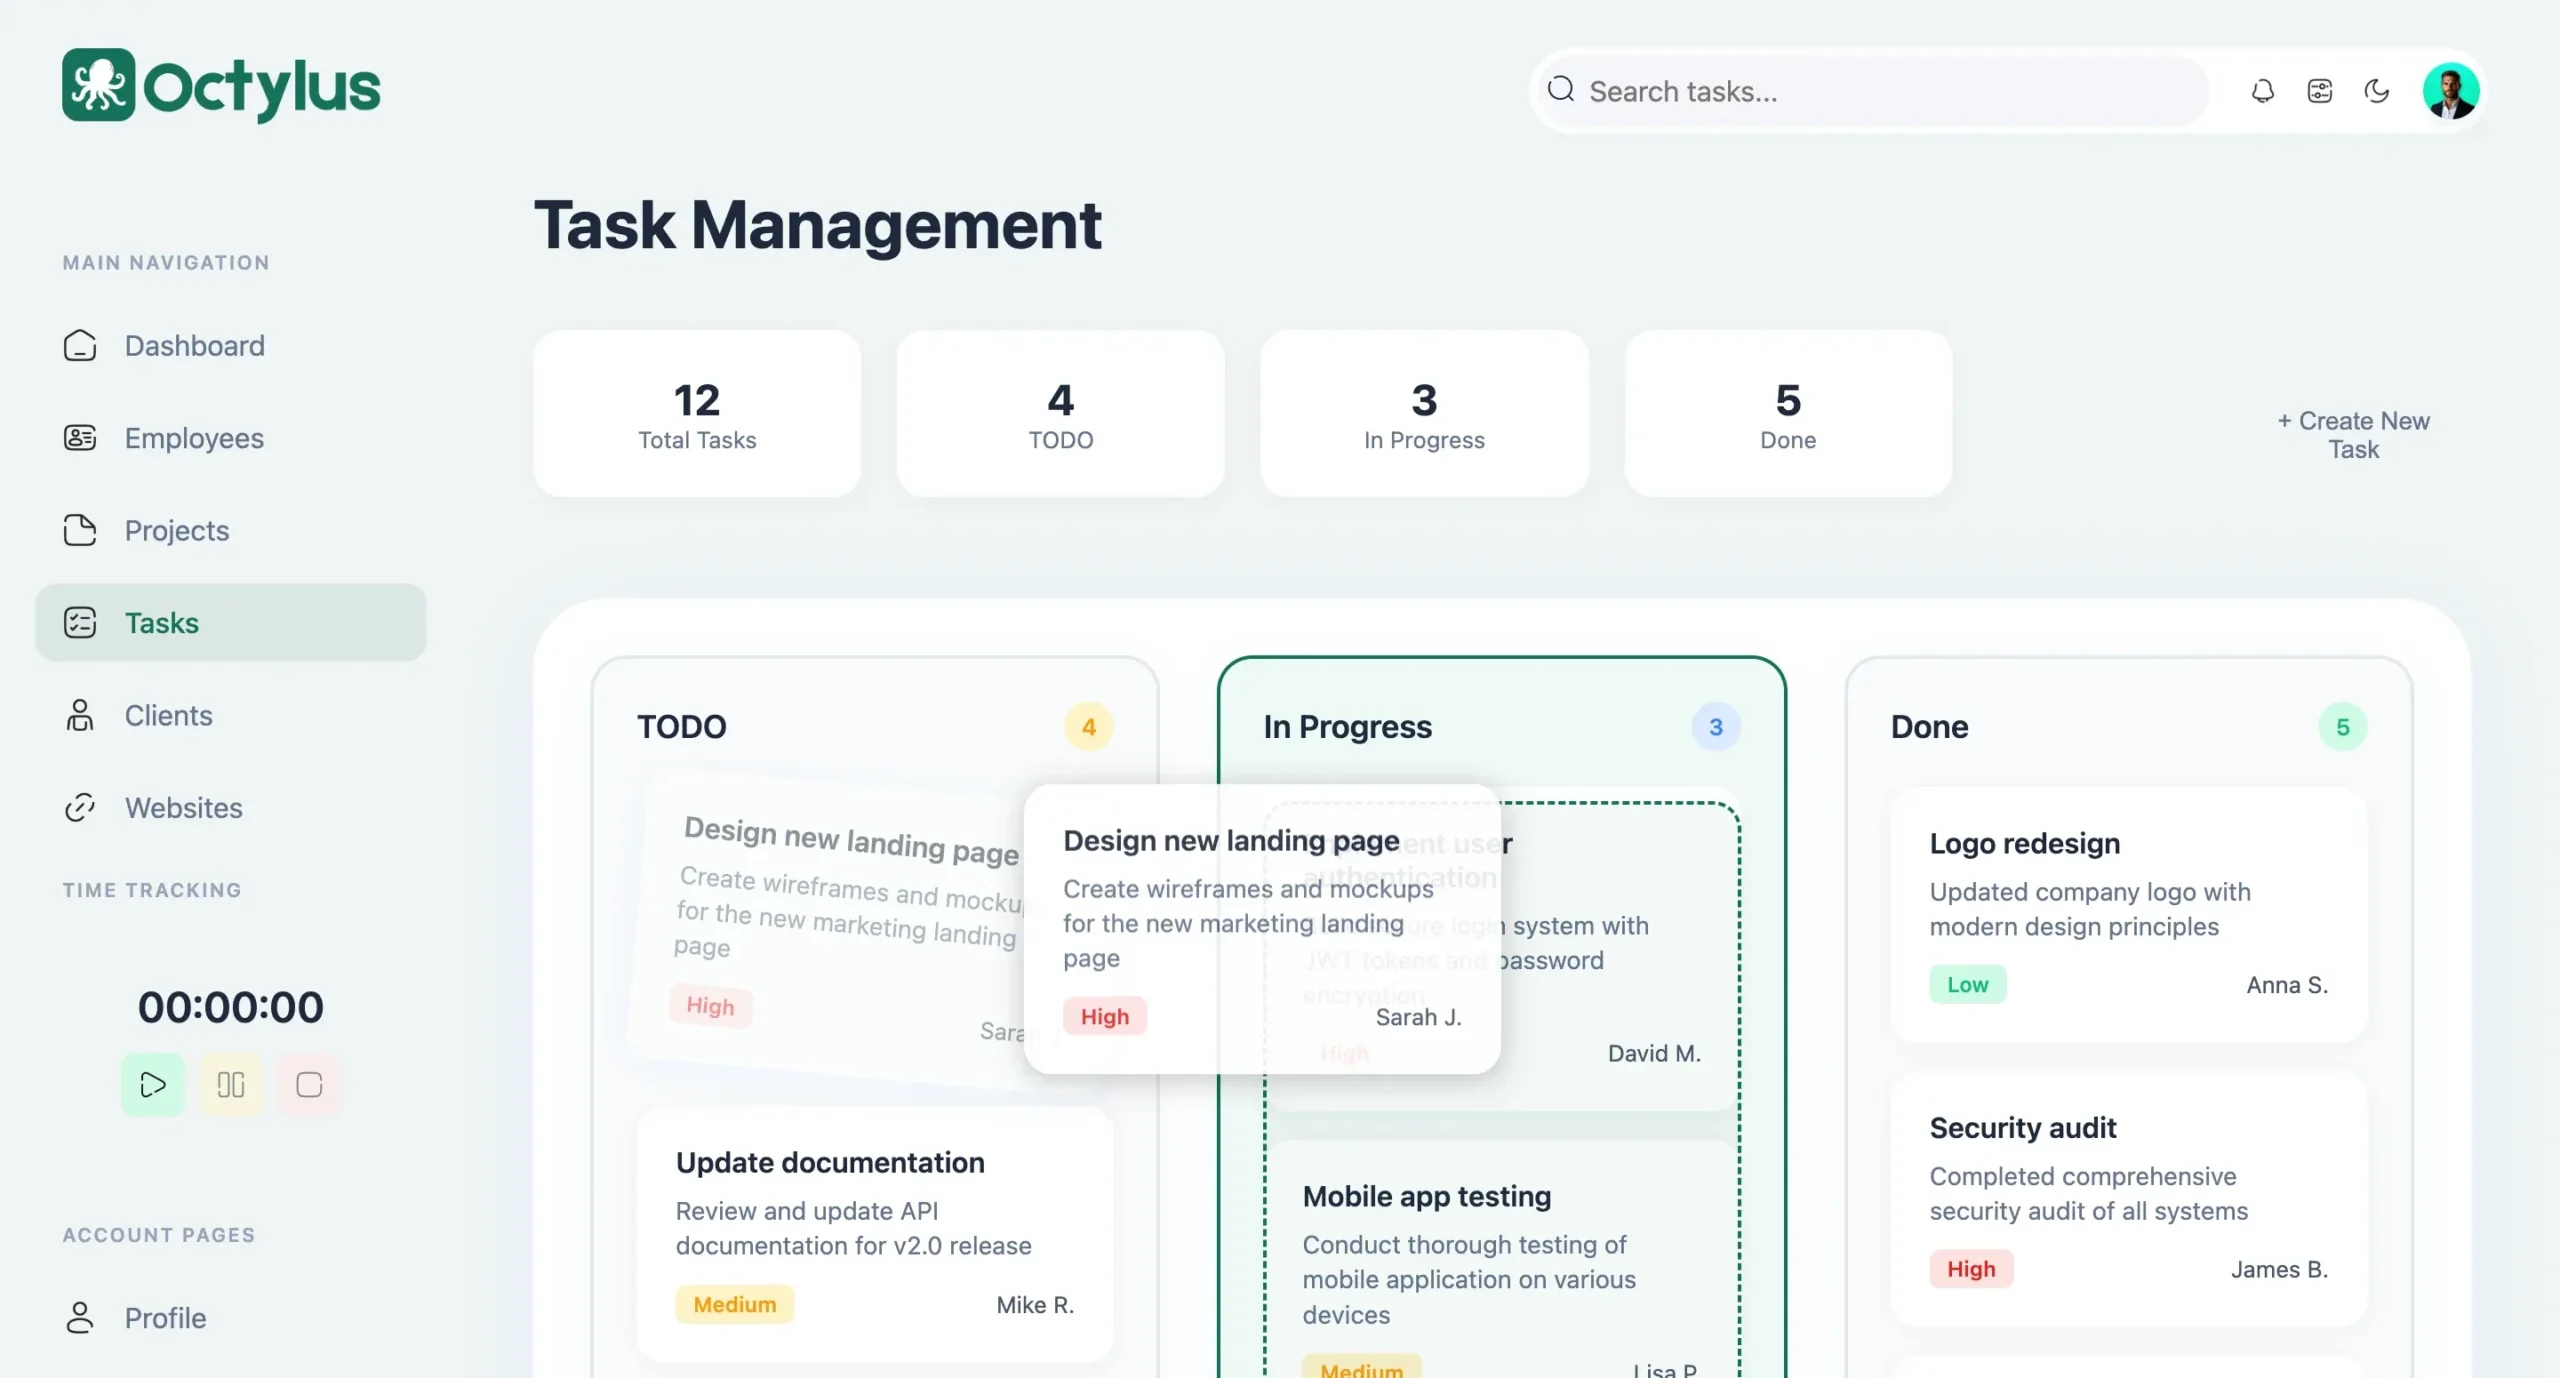
Task: Select the Tasks icon in the sidebar
Action: 80,622
